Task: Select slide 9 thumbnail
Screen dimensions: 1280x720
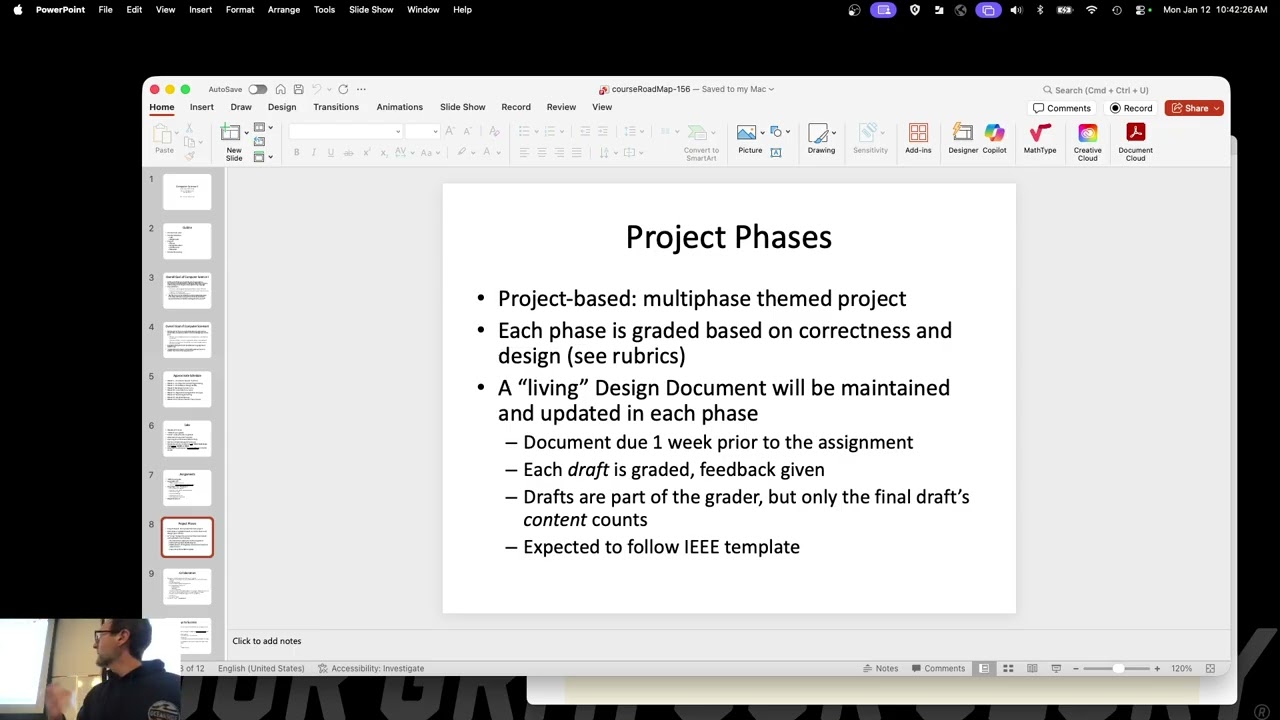Action: pyautogui.click(x=187, y=586)
